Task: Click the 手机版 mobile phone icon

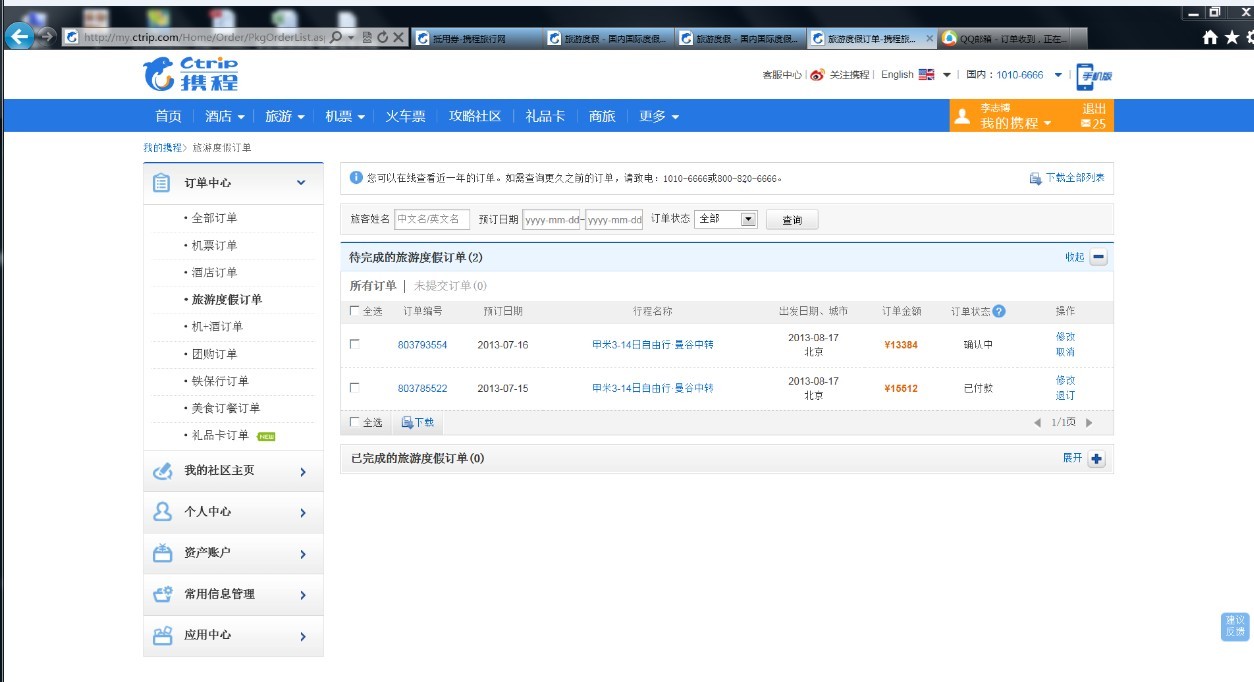Action: click(1086, 74)
